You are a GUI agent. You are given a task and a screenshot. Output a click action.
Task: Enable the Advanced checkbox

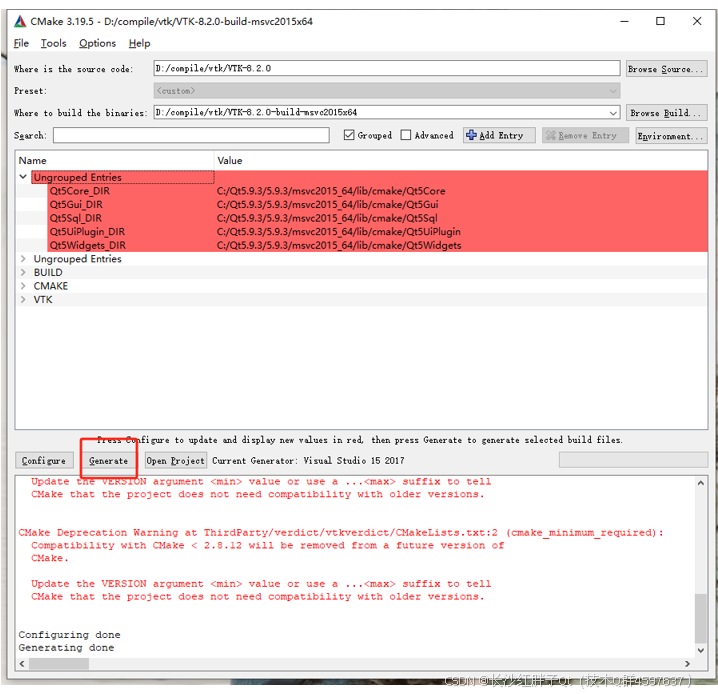[x=406, y=135]
